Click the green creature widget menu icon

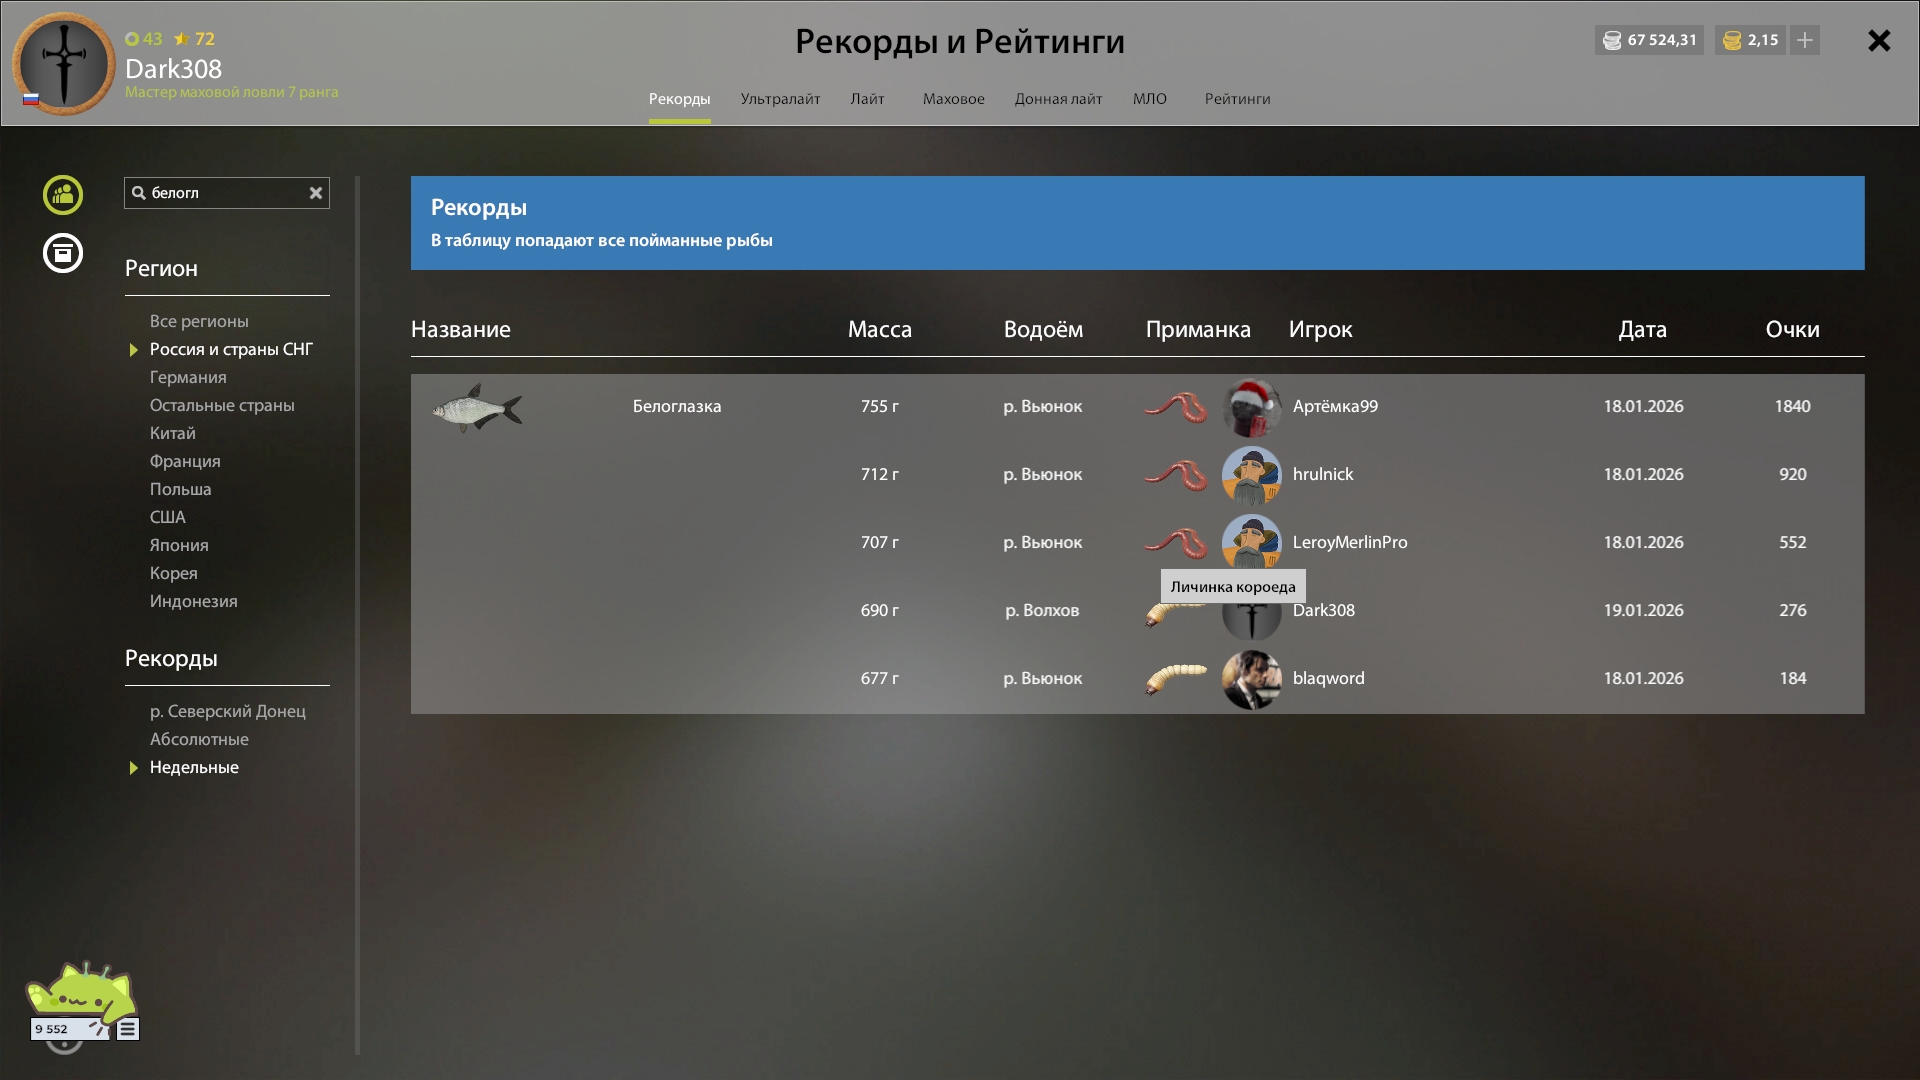128,1029
